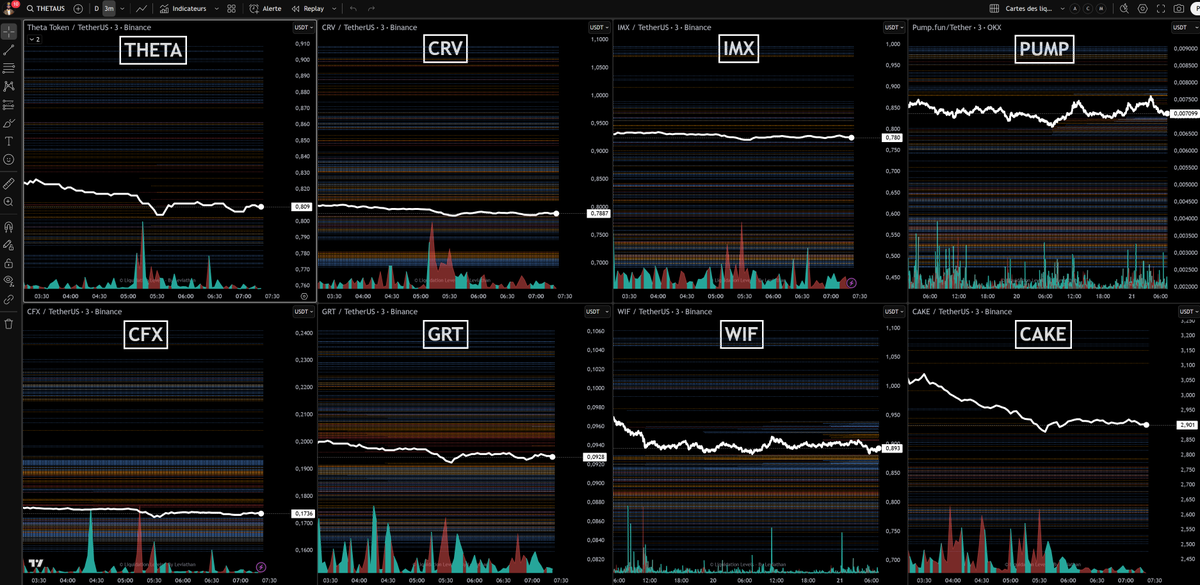Open the chart patterns tool
This screenshot has height=585, width=1200.
8,86
